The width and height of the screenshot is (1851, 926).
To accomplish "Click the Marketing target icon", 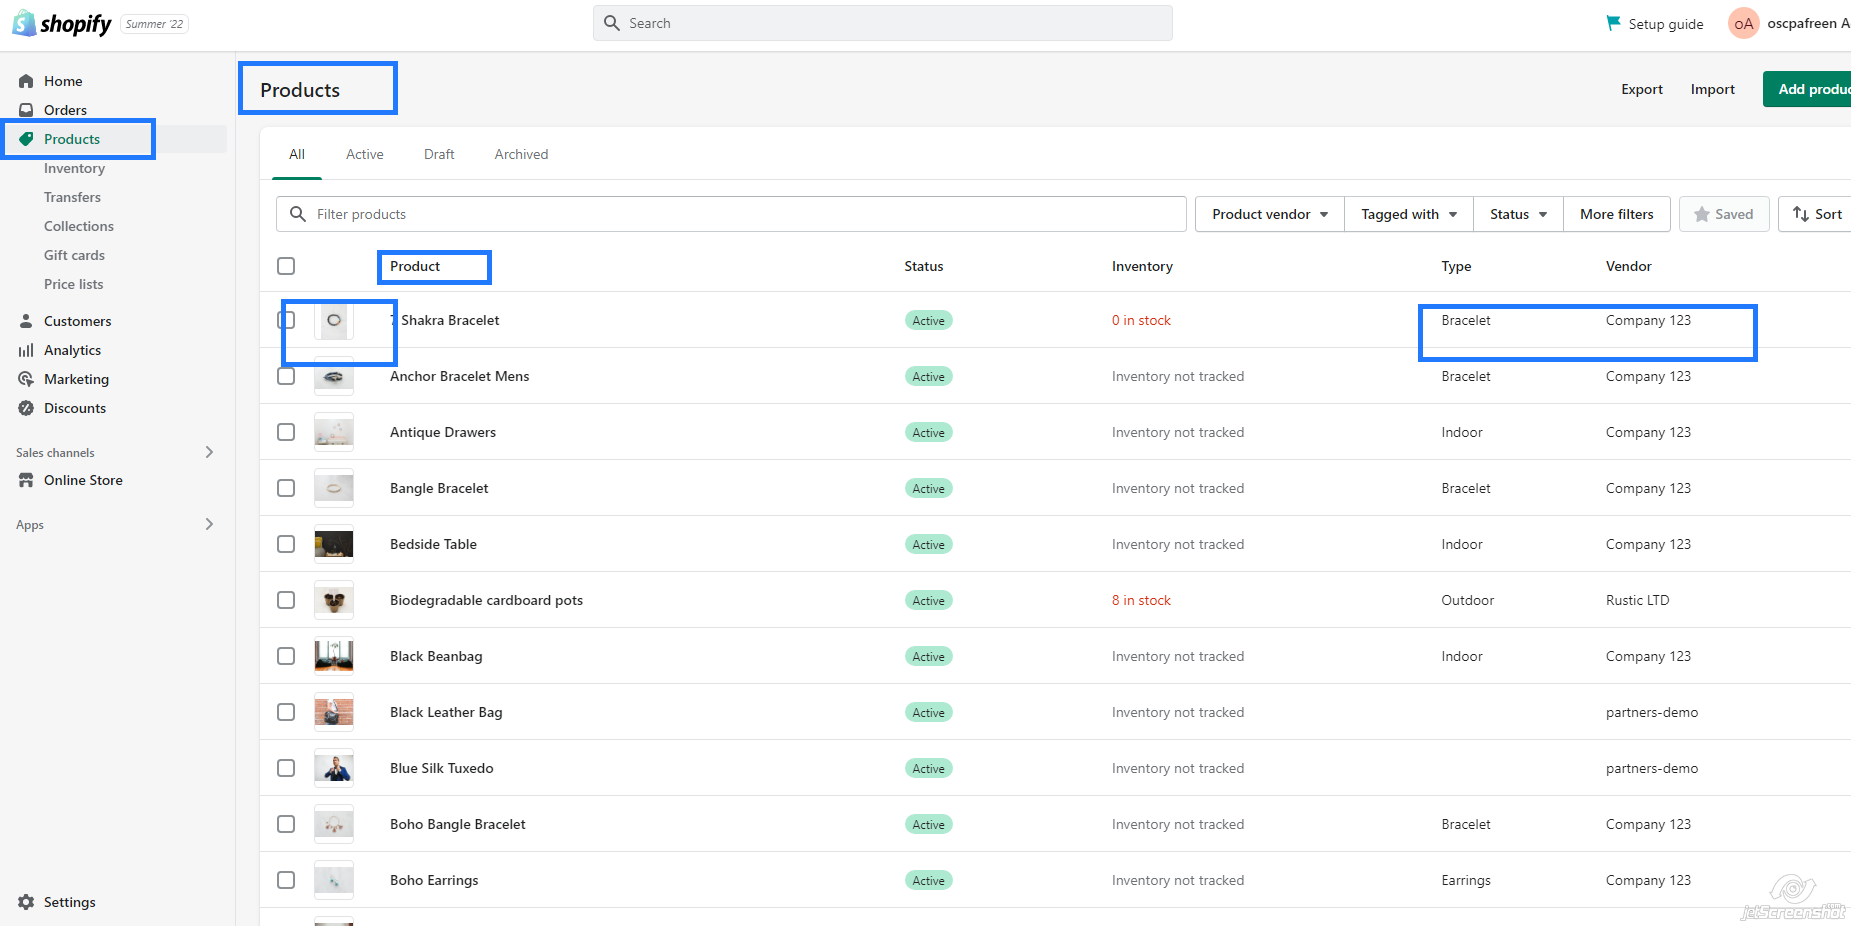I will click(x=26, y=379).
